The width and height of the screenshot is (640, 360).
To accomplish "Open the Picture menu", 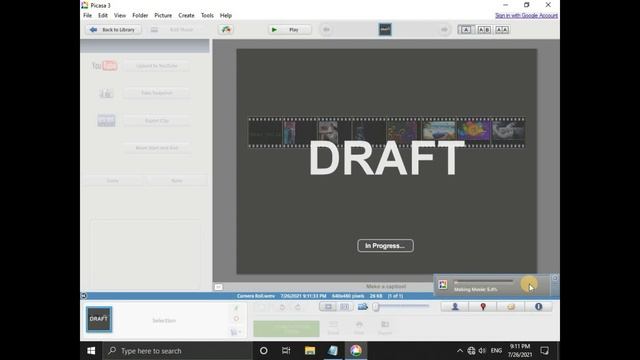I will point(163,16).
